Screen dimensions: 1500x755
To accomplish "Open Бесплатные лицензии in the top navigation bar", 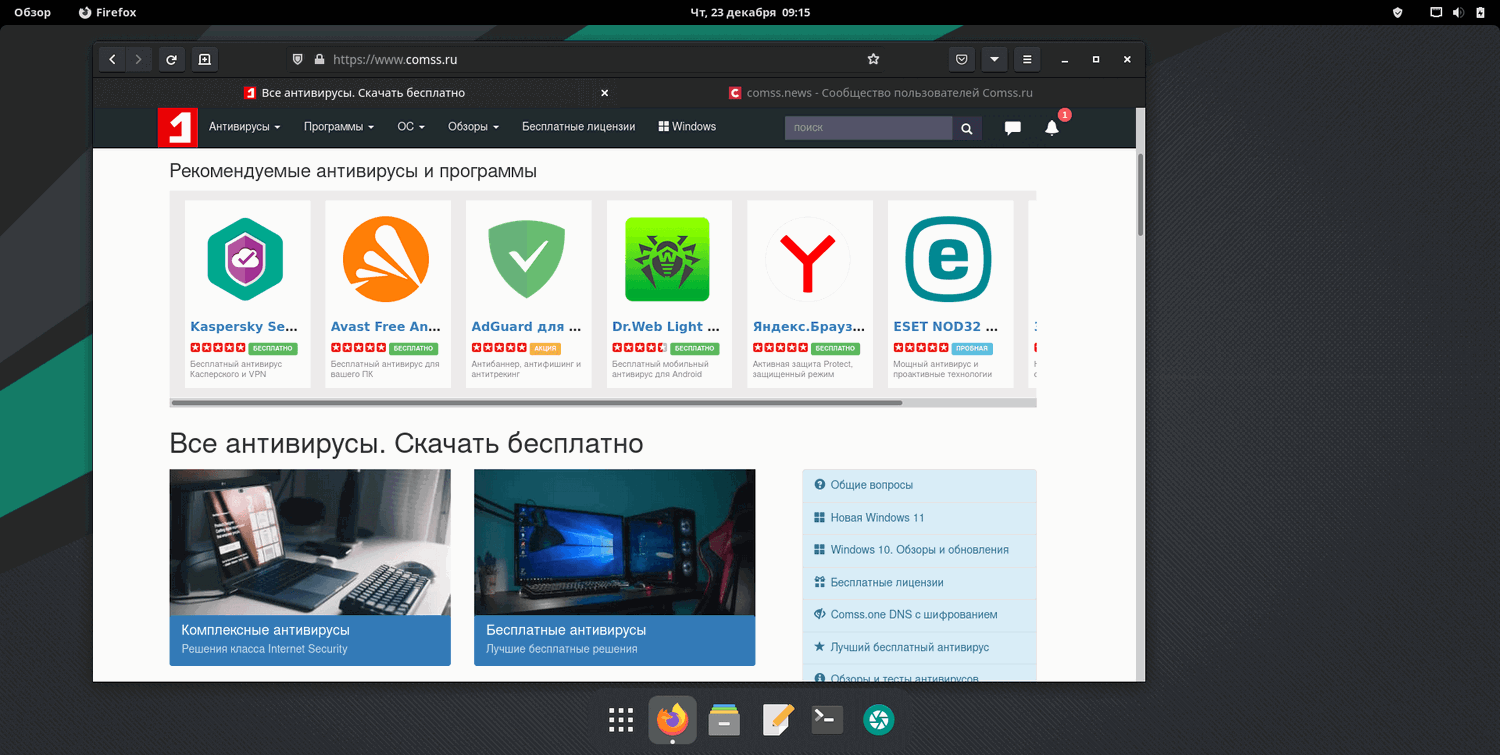I will coord(578,127).
